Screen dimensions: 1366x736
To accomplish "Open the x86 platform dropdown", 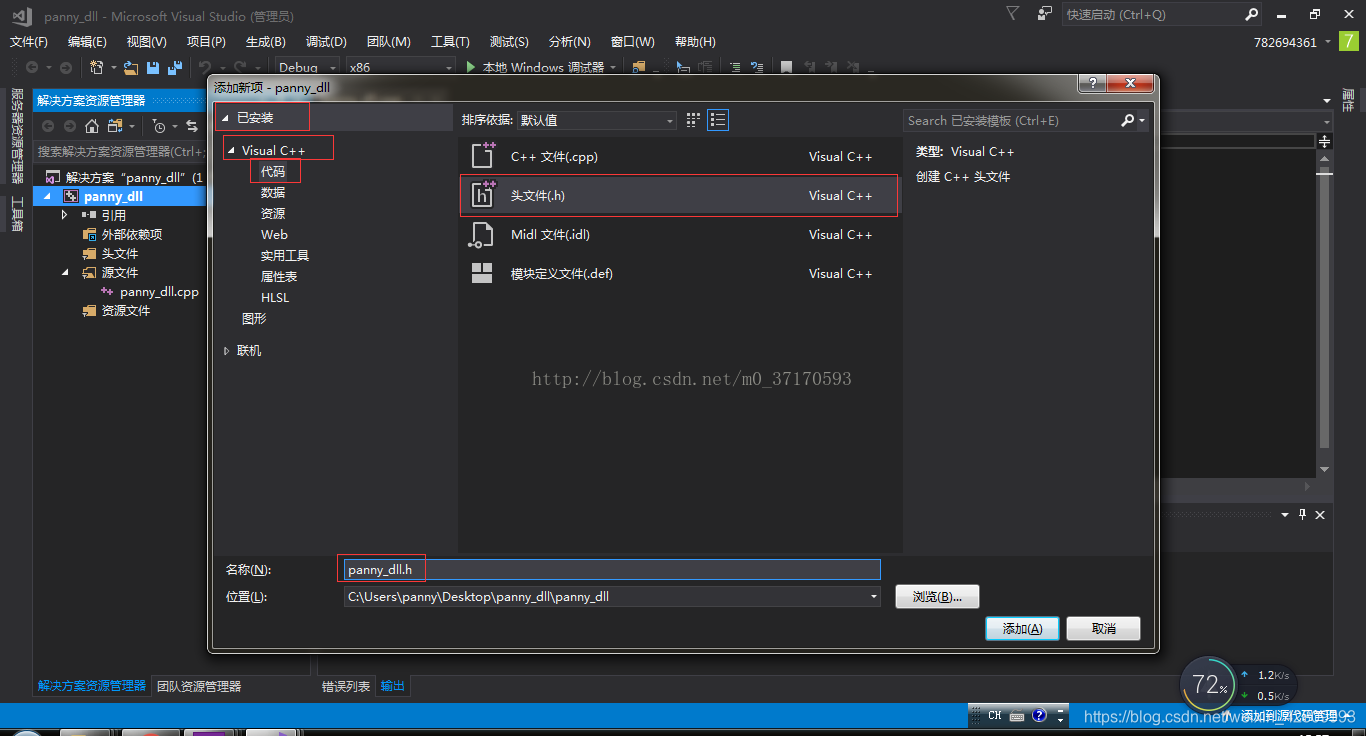I will 400,67.
